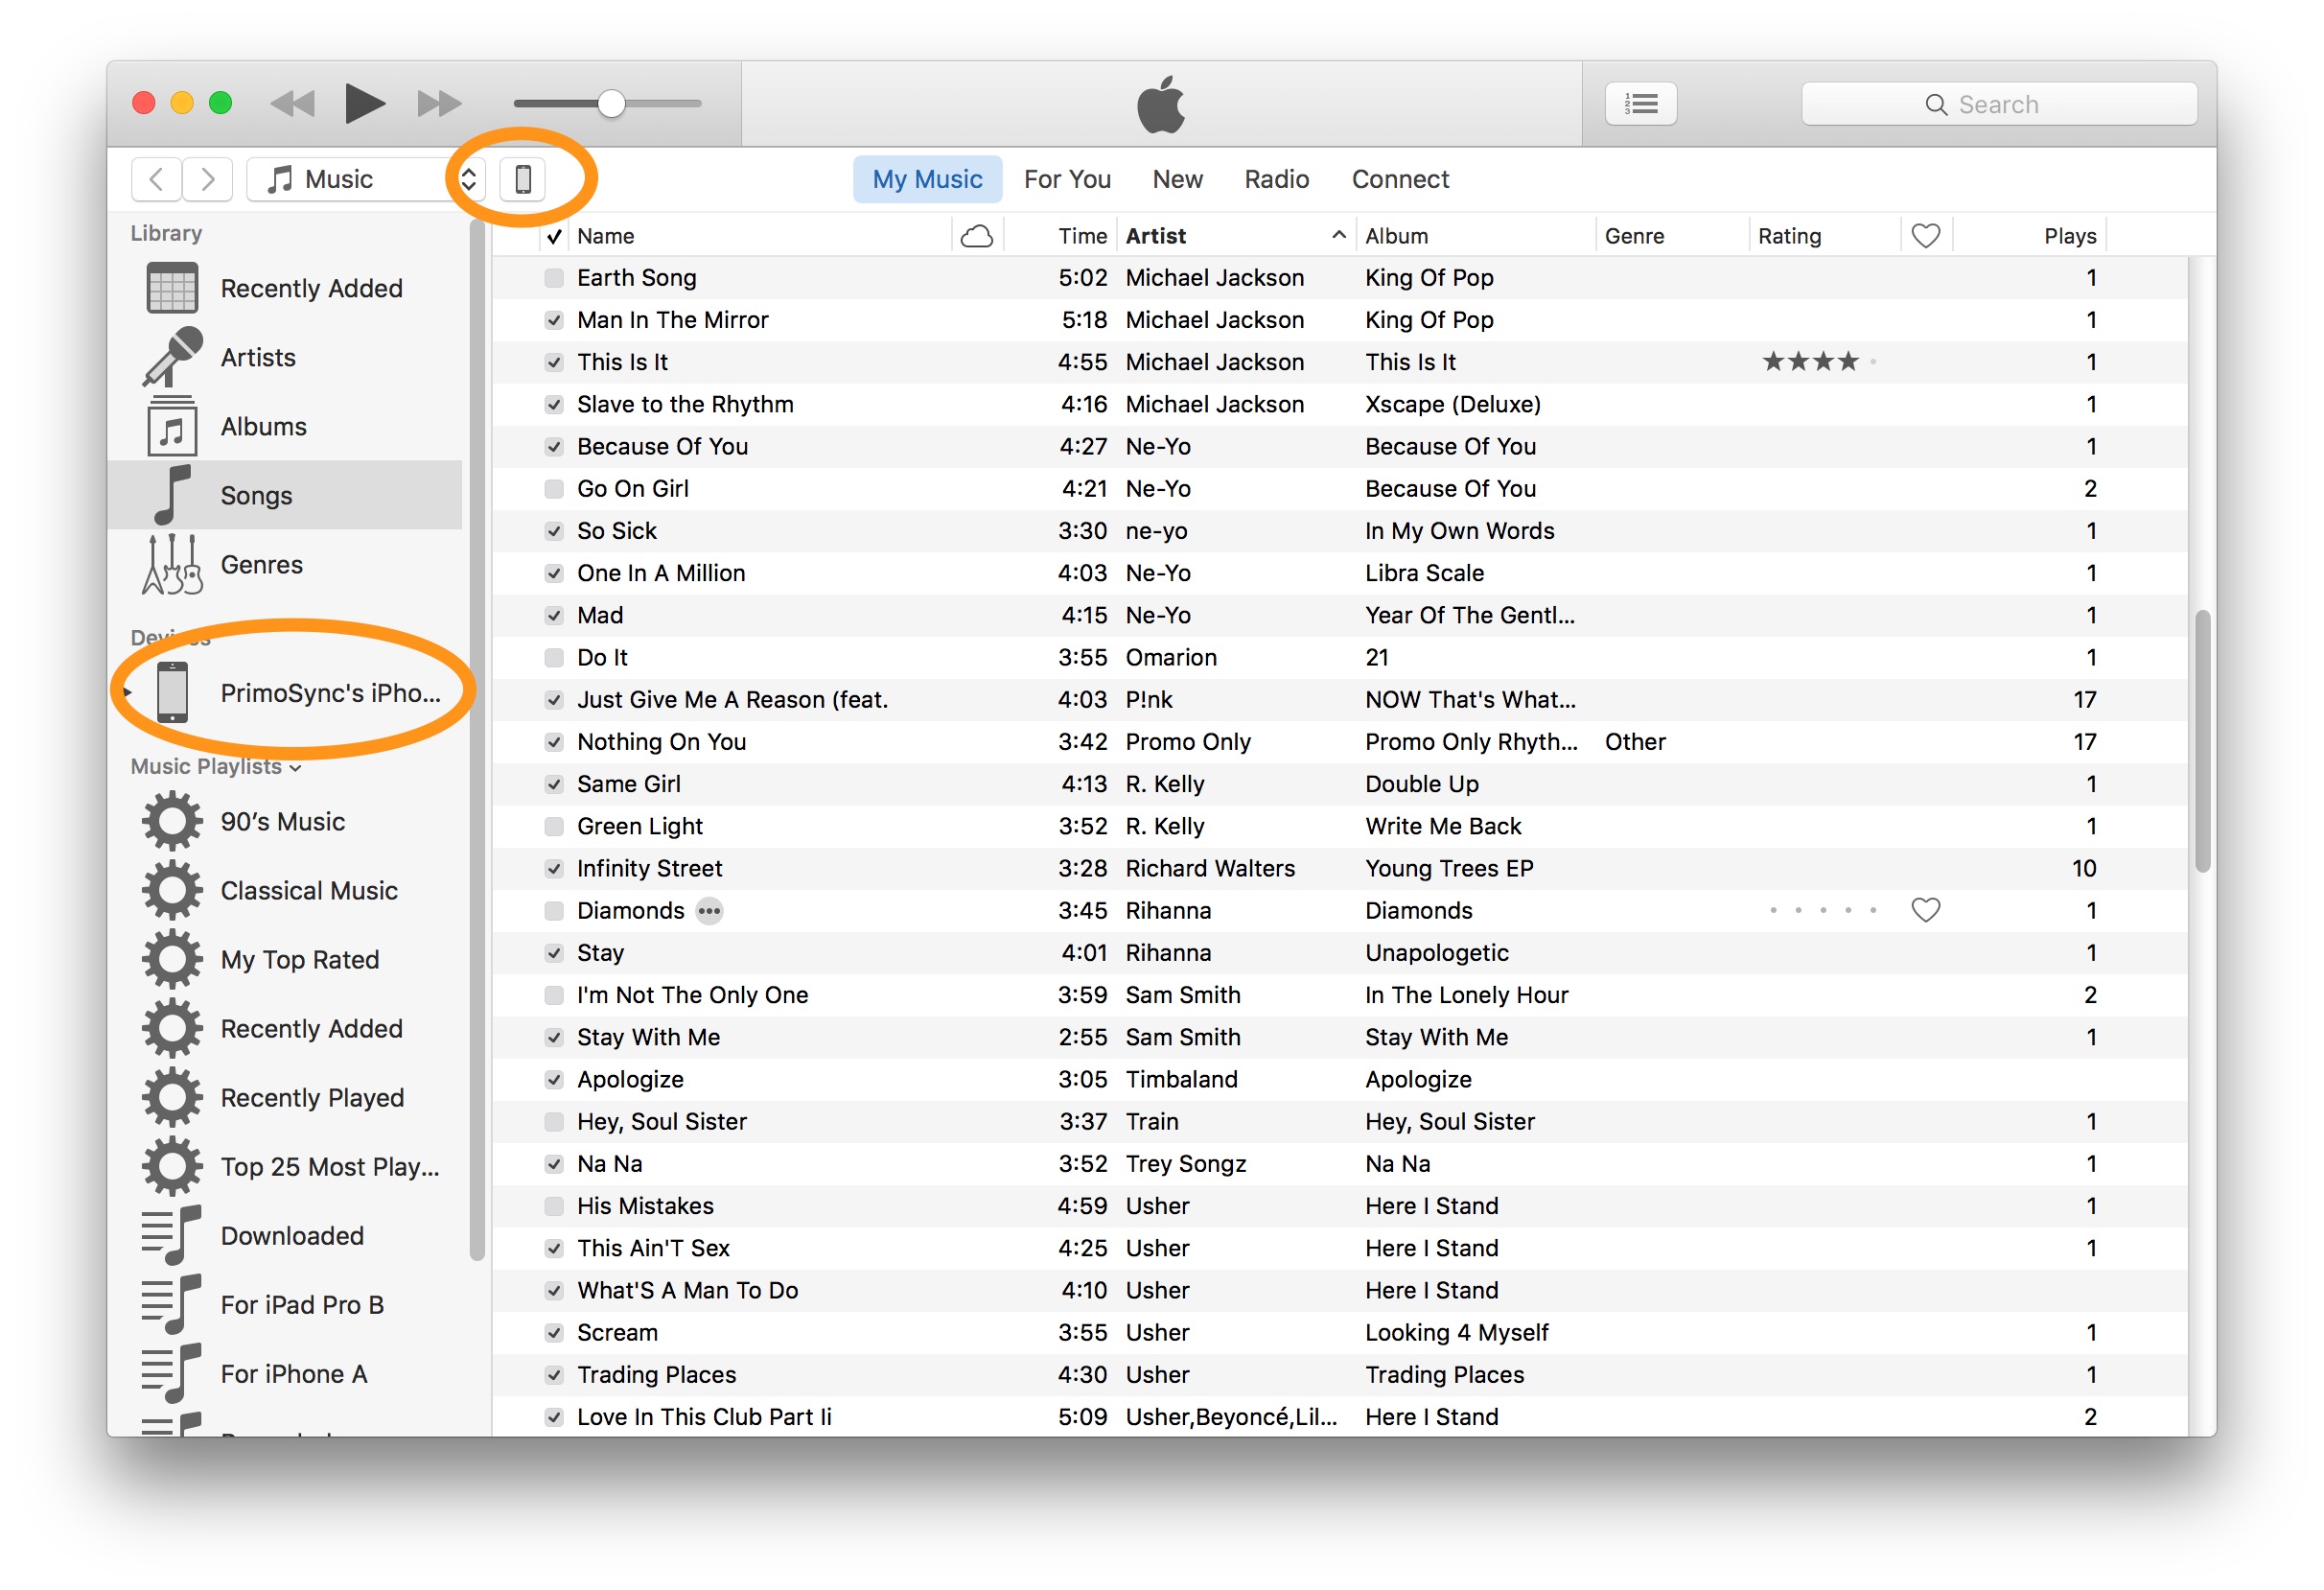Sort by the Genre column header
The height and width of the screenshot is (1590, 2324).
[x=1672, y=236]
